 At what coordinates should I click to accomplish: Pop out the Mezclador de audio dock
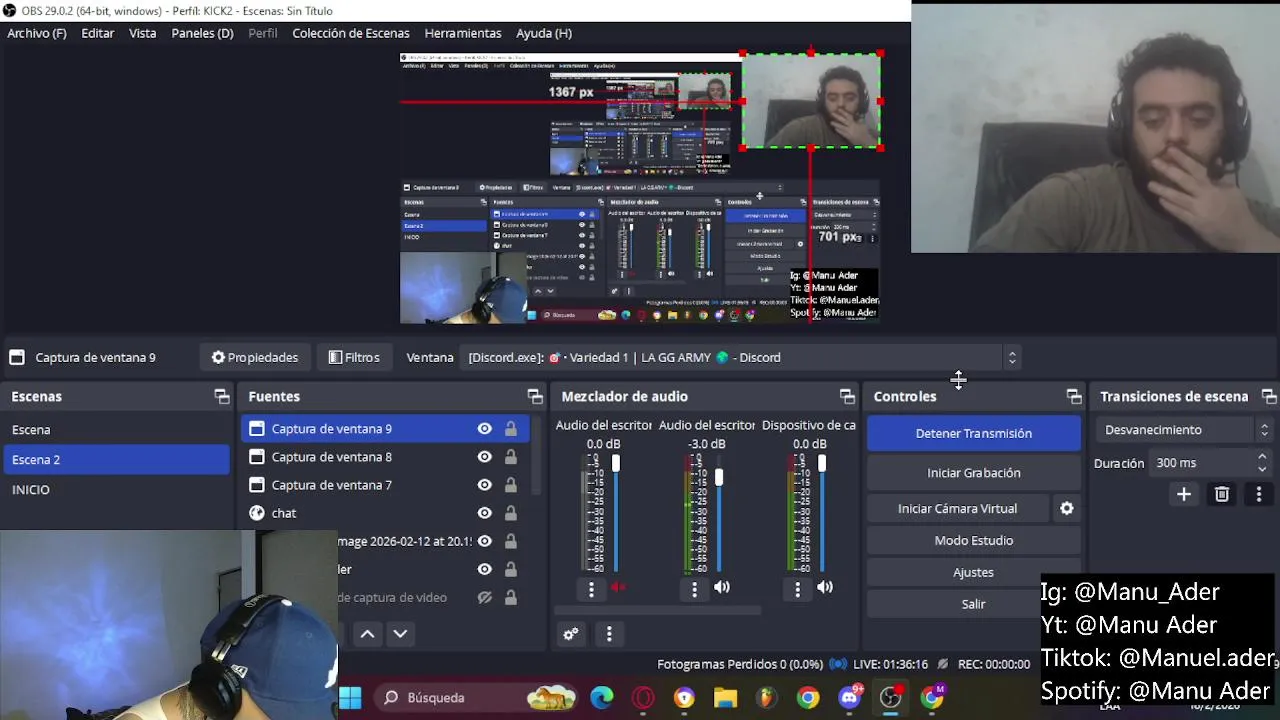click(x=847, y=397)
